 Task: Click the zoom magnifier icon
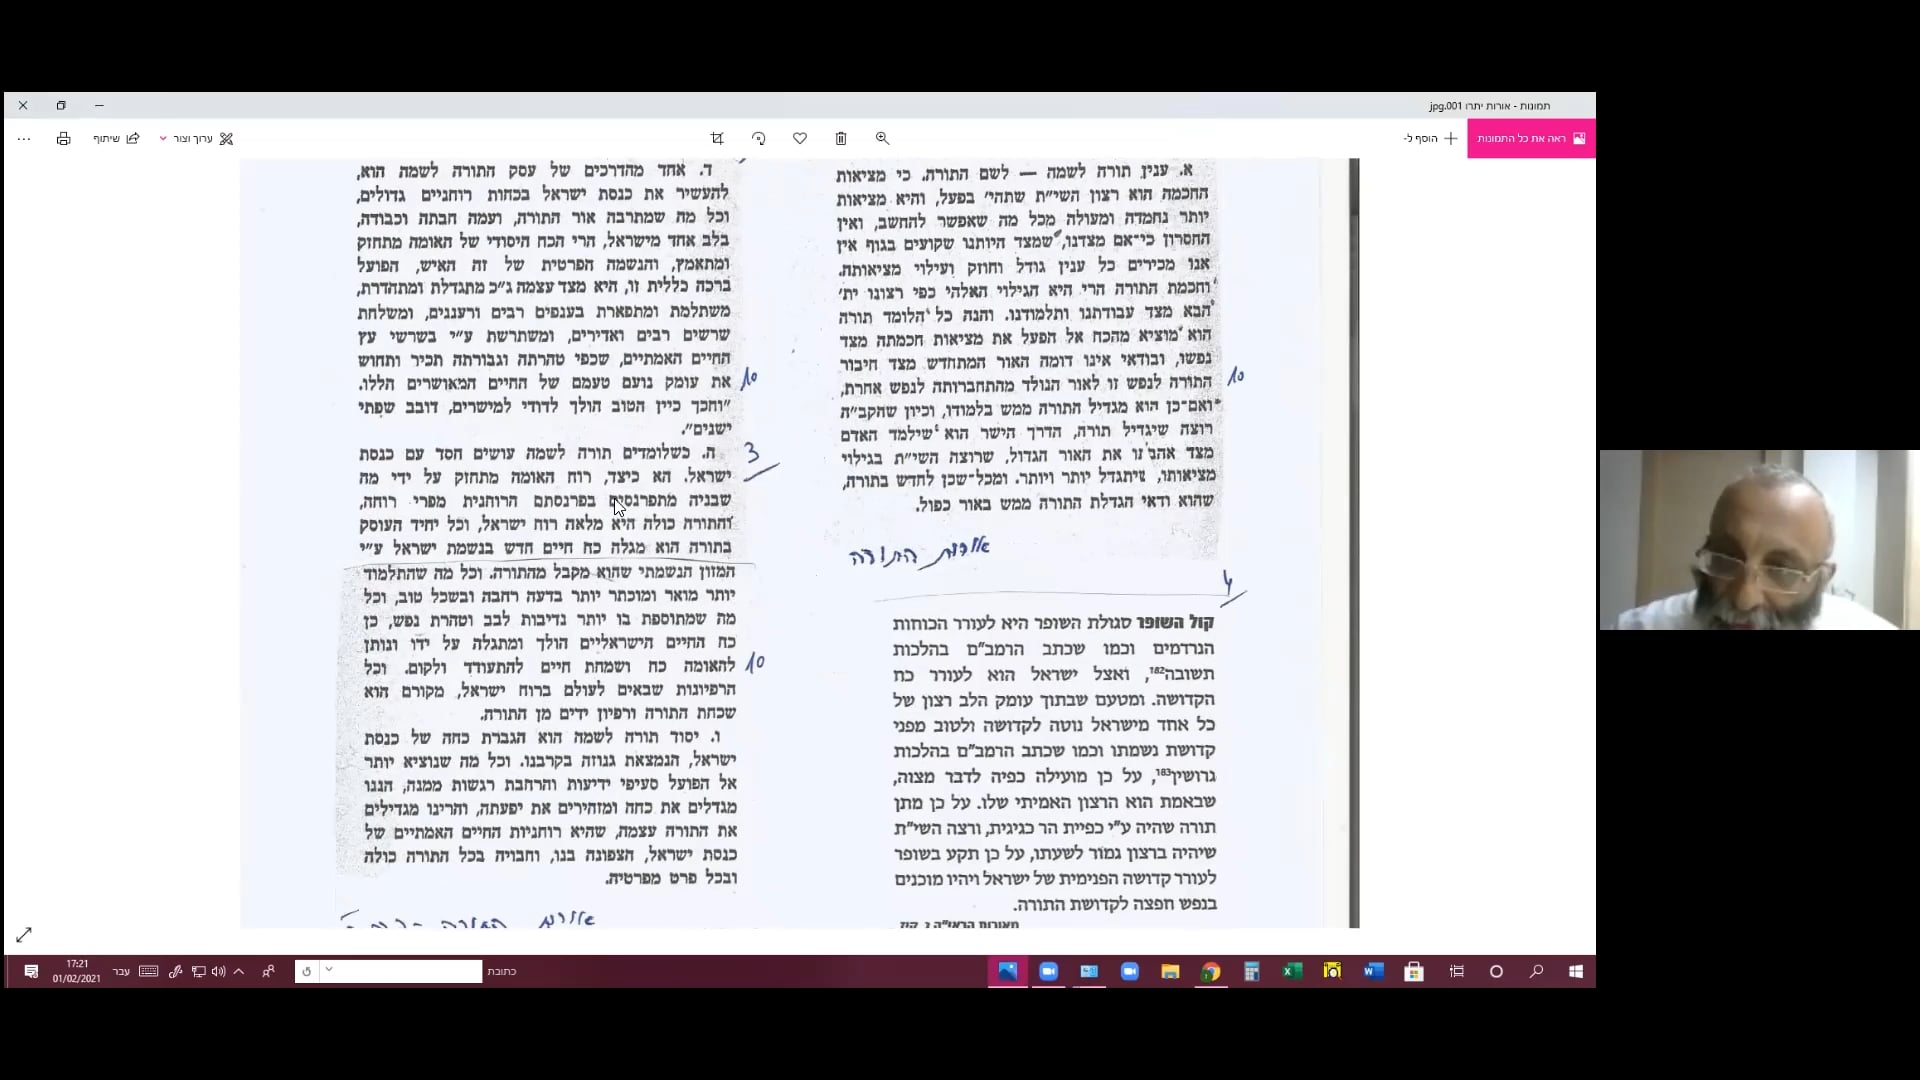[882, 139]
